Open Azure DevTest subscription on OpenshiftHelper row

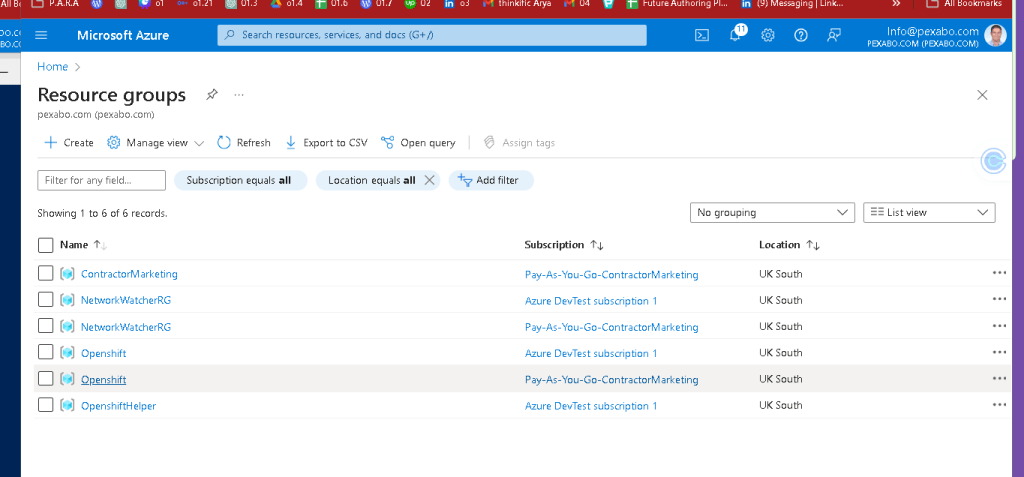pos(591,406)
